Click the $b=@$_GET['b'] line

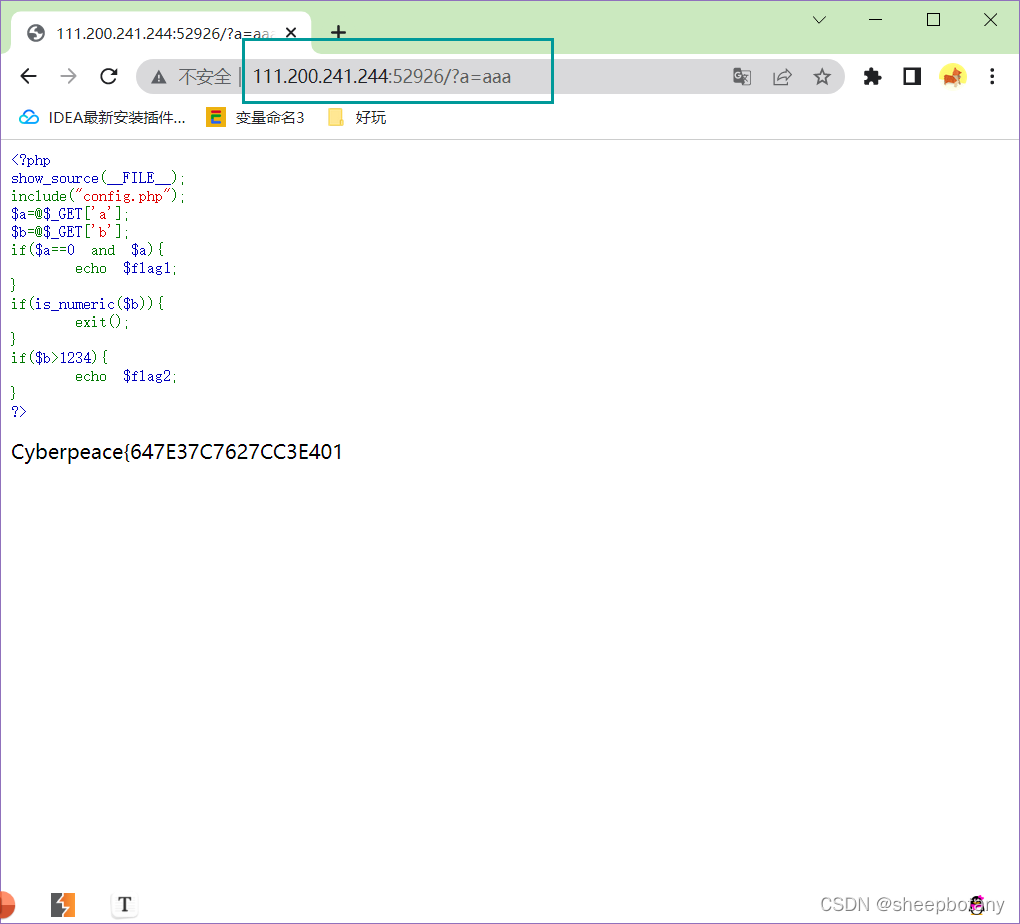click(70, 232)
